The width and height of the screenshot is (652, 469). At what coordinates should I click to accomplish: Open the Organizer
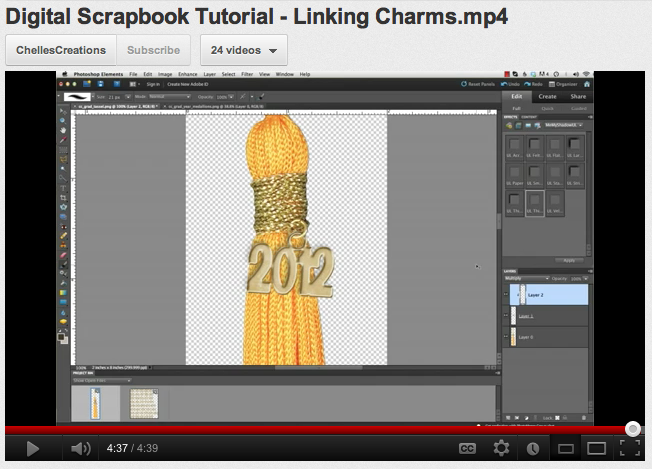tap(563, 84)
